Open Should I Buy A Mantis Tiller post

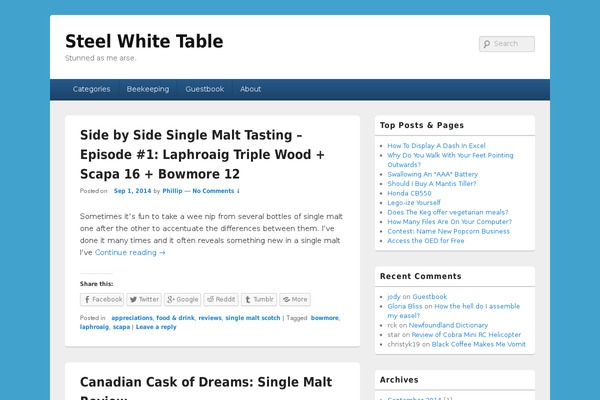432,184
